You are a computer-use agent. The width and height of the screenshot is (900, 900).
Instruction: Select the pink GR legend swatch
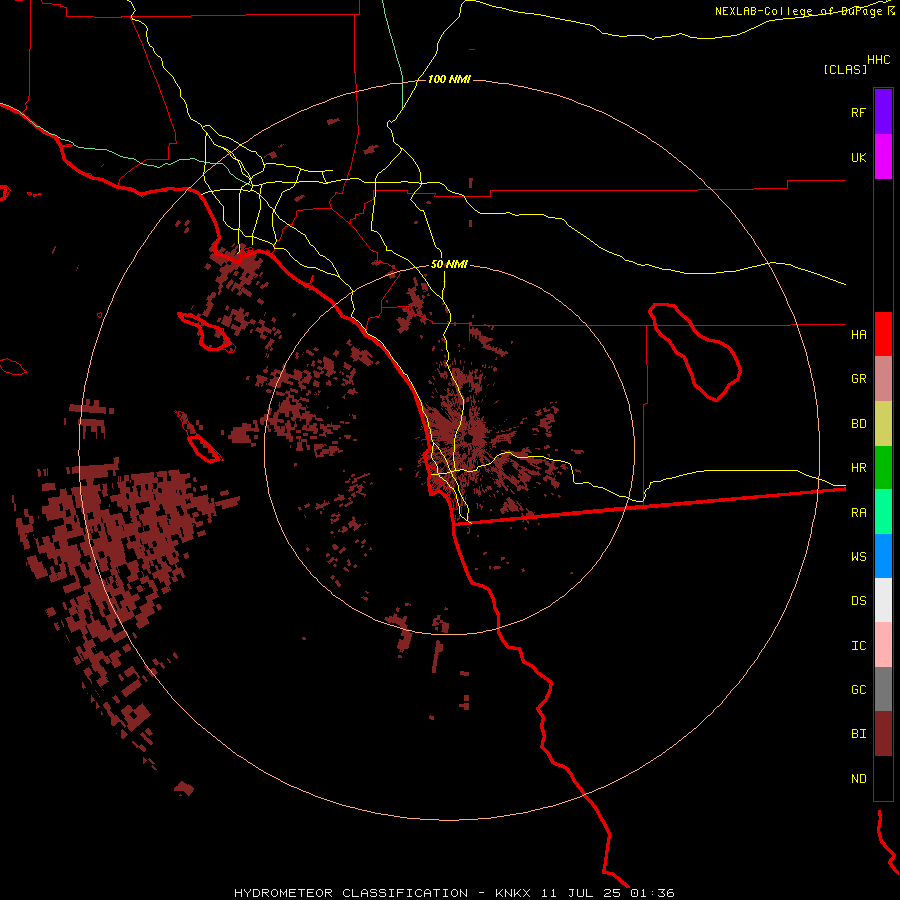[883, 379]
